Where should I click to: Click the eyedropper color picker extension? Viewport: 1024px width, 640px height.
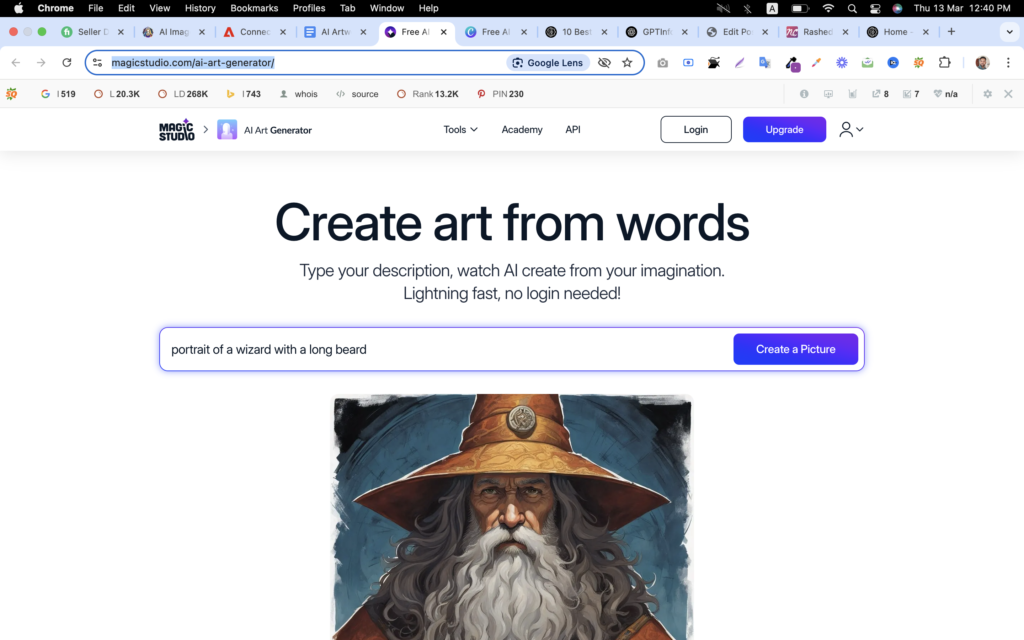coord(816,63)
